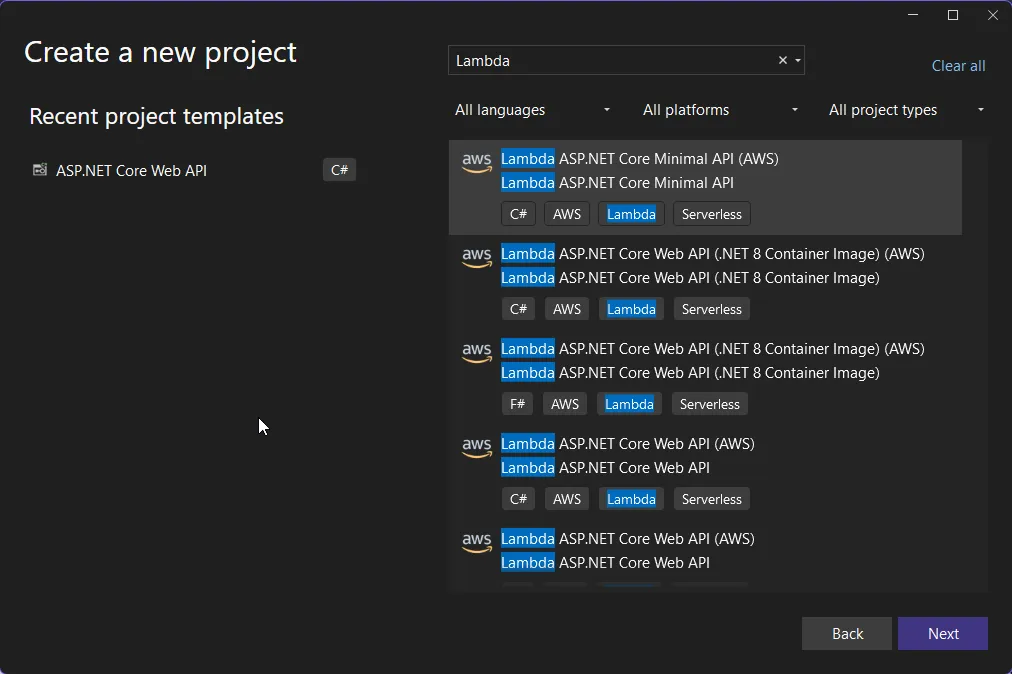Select the Lambda tag on the first template

pos(630,213)
